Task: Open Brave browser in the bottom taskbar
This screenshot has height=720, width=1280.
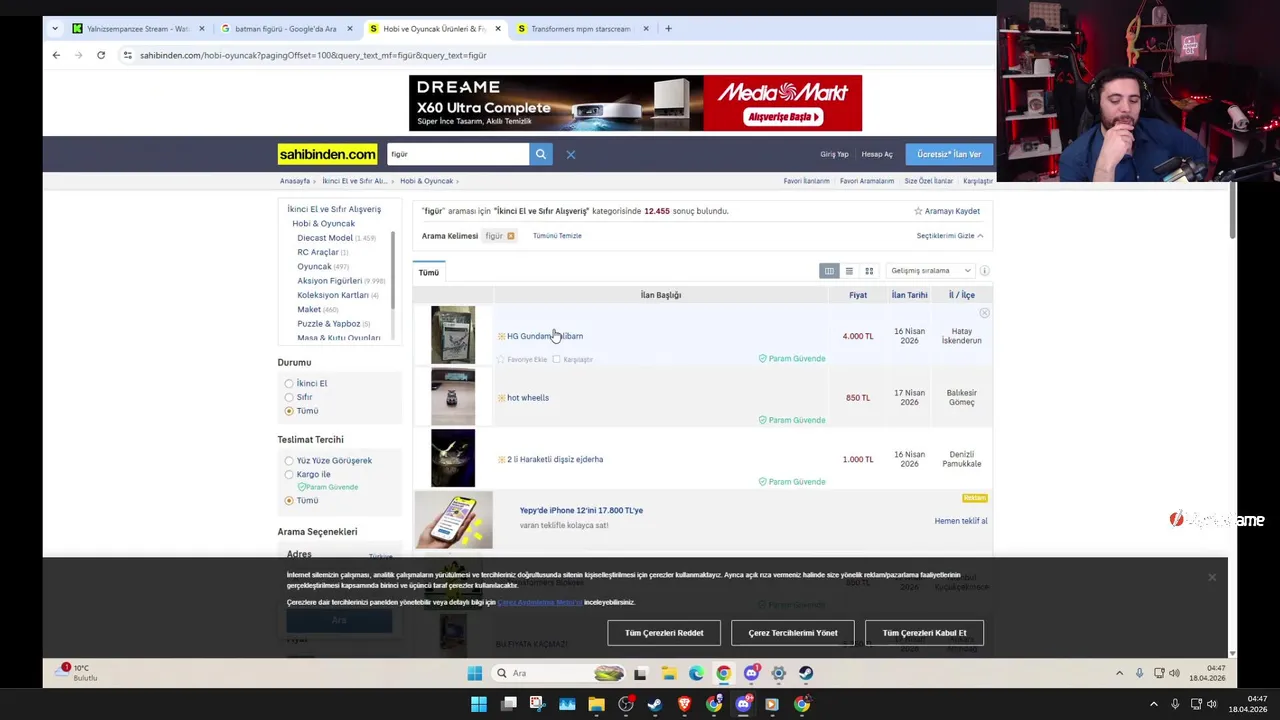Action: [x=684, y=704]
